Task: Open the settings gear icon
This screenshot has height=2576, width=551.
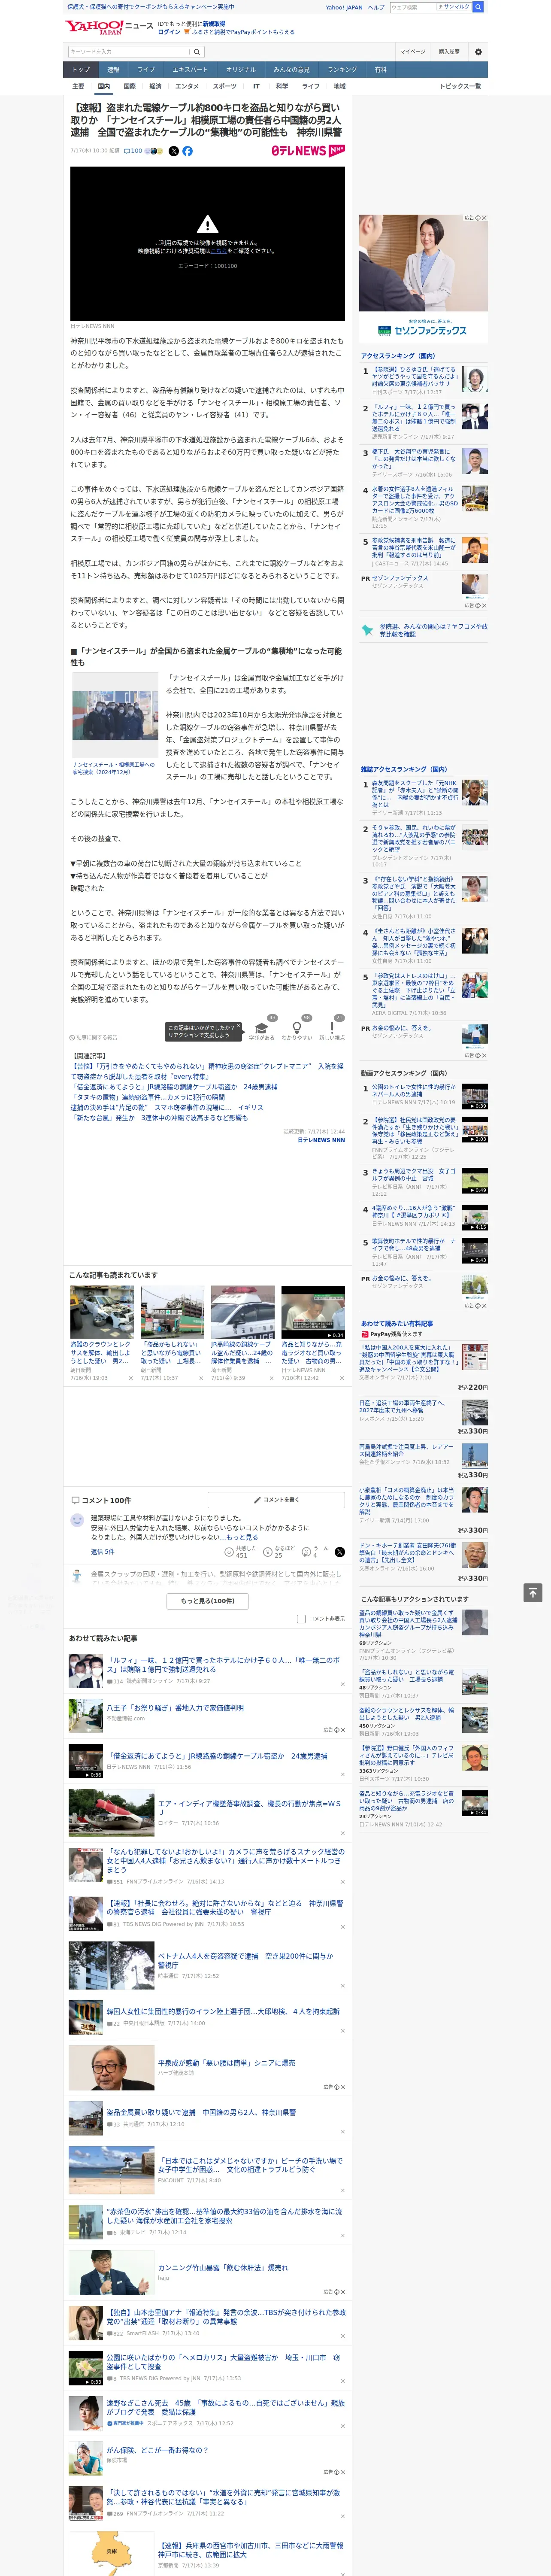Action: coord(478,52)
